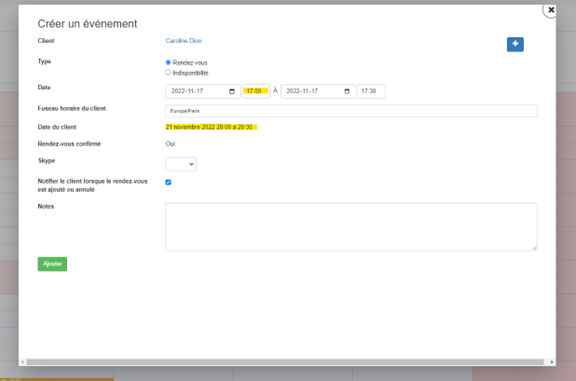
Task: Click the blue plus button to add client
Action: [515, 44]
